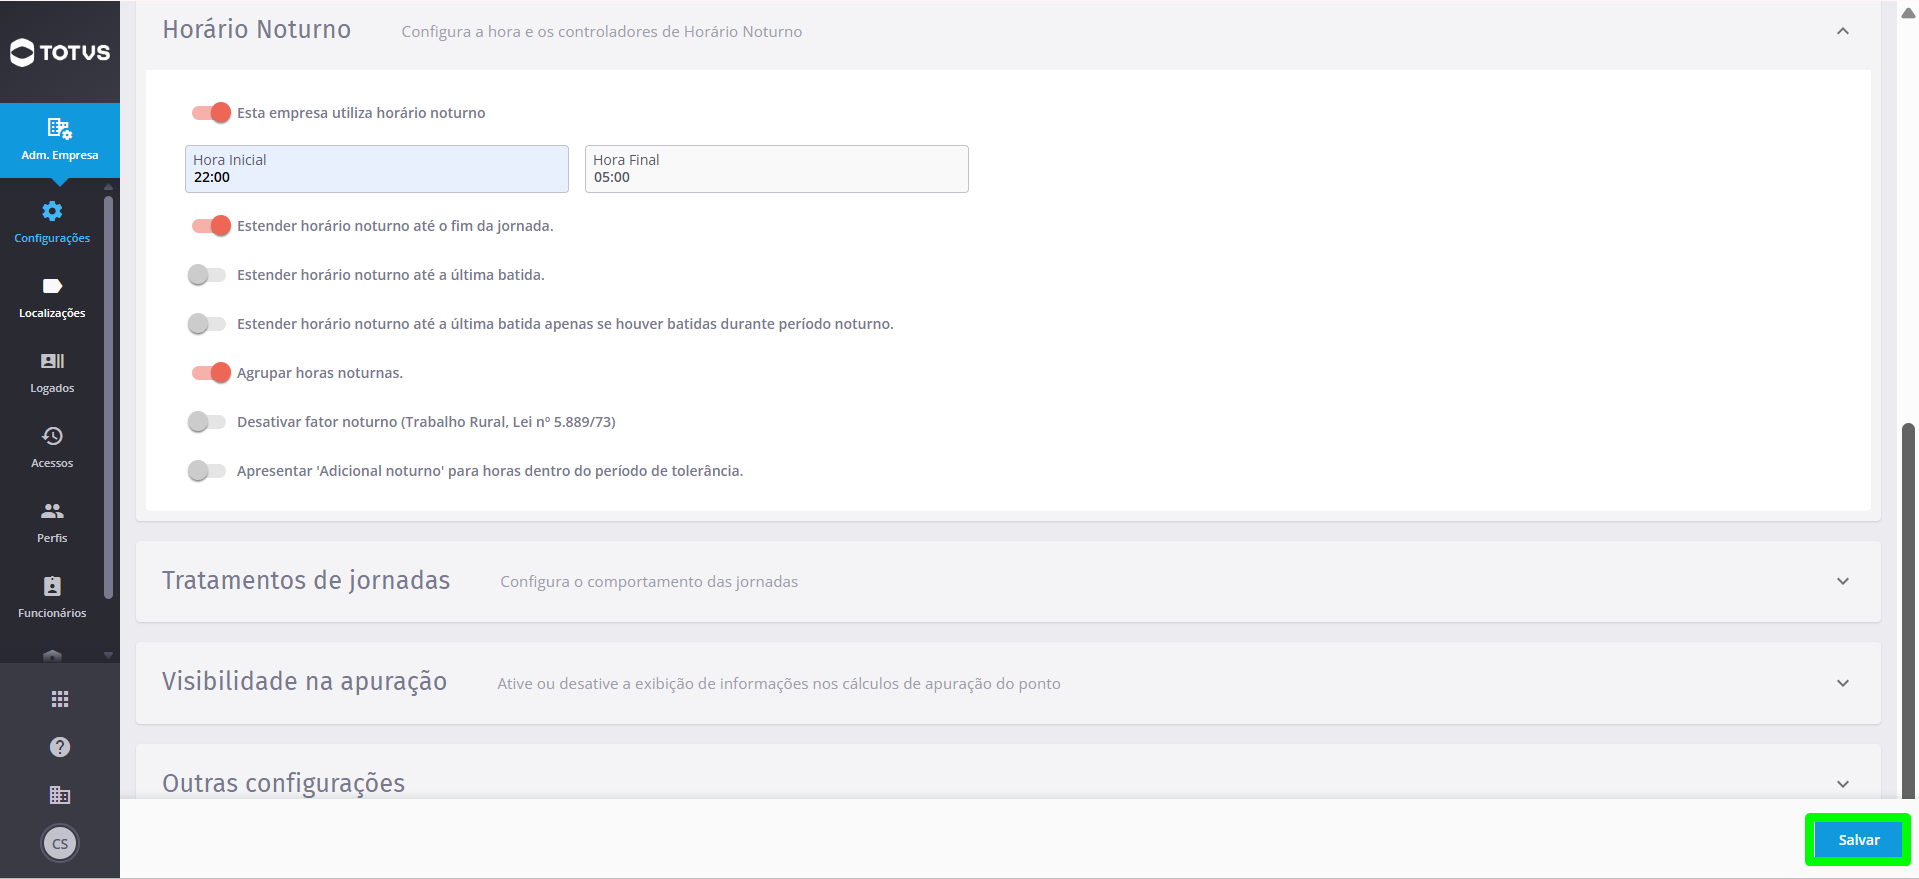Image resolution: width=1919 pixels, height=879 pixels.
Task: Click 'Tratamentos de jornadas' heading text
Action: click(306, 581)
